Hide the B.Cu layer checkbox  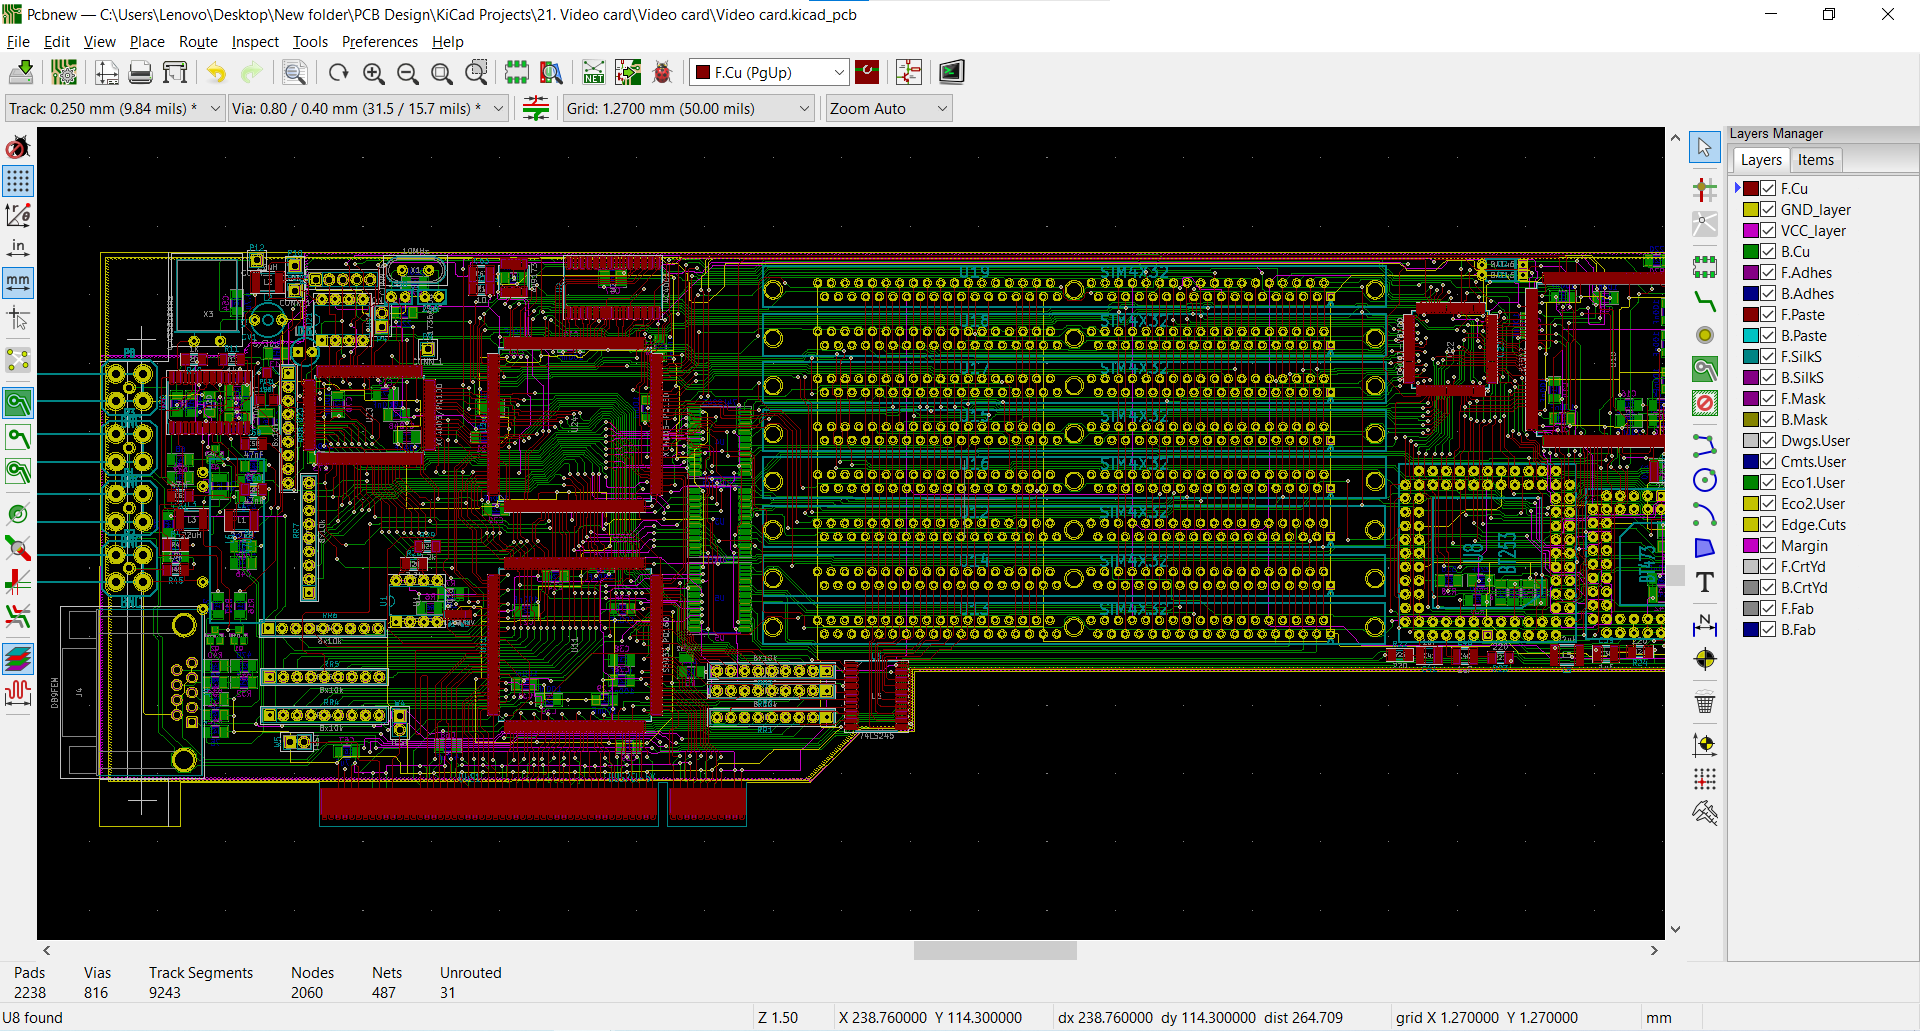[x=1768, y=252]
